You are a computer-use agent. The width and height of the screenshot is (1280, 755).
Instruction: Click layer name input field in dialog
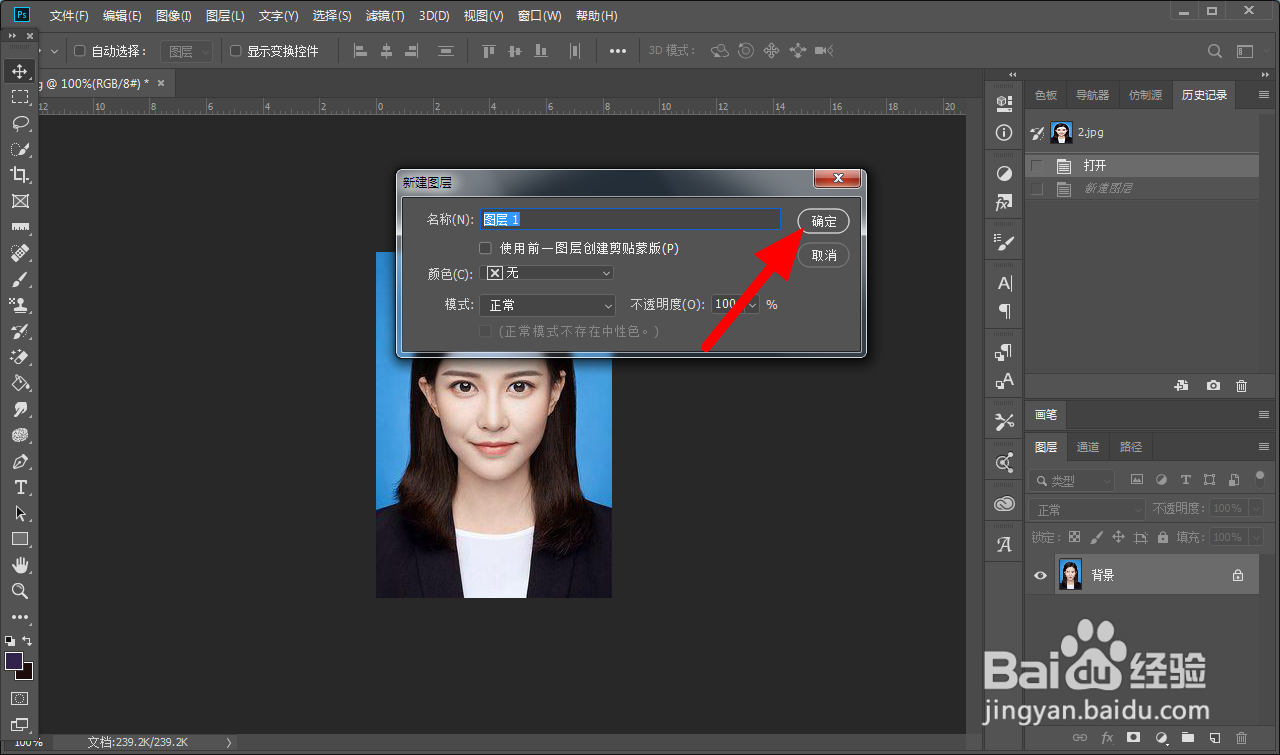pyautogui.click(x=630, y=219)
